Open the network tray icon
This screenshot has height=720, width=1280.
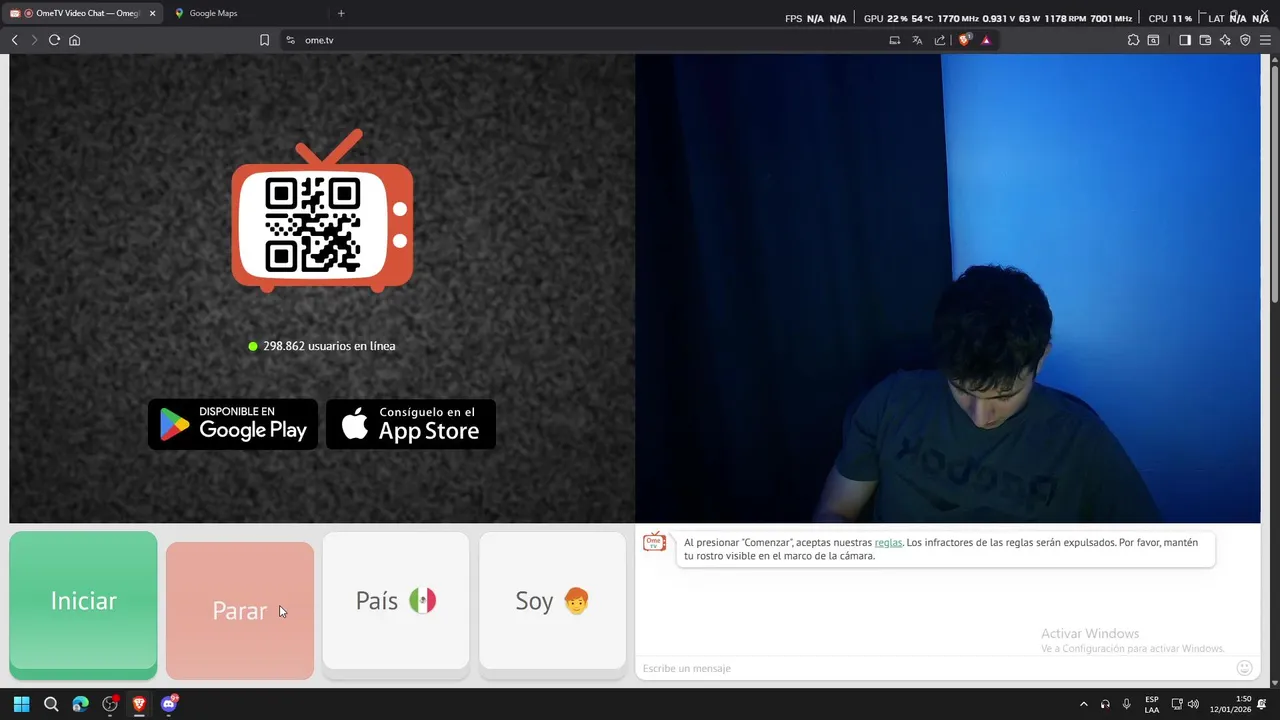[1177, 704]
